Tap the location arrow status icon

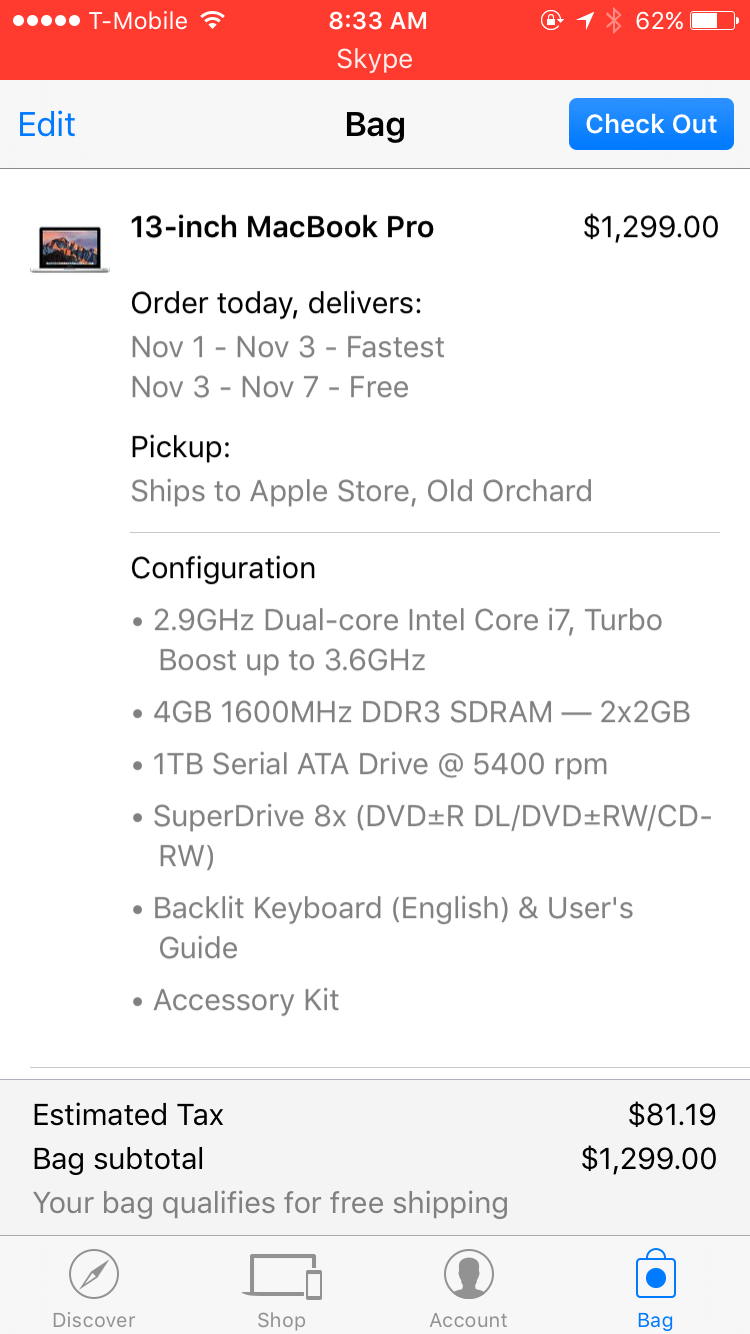click(584, 21)
